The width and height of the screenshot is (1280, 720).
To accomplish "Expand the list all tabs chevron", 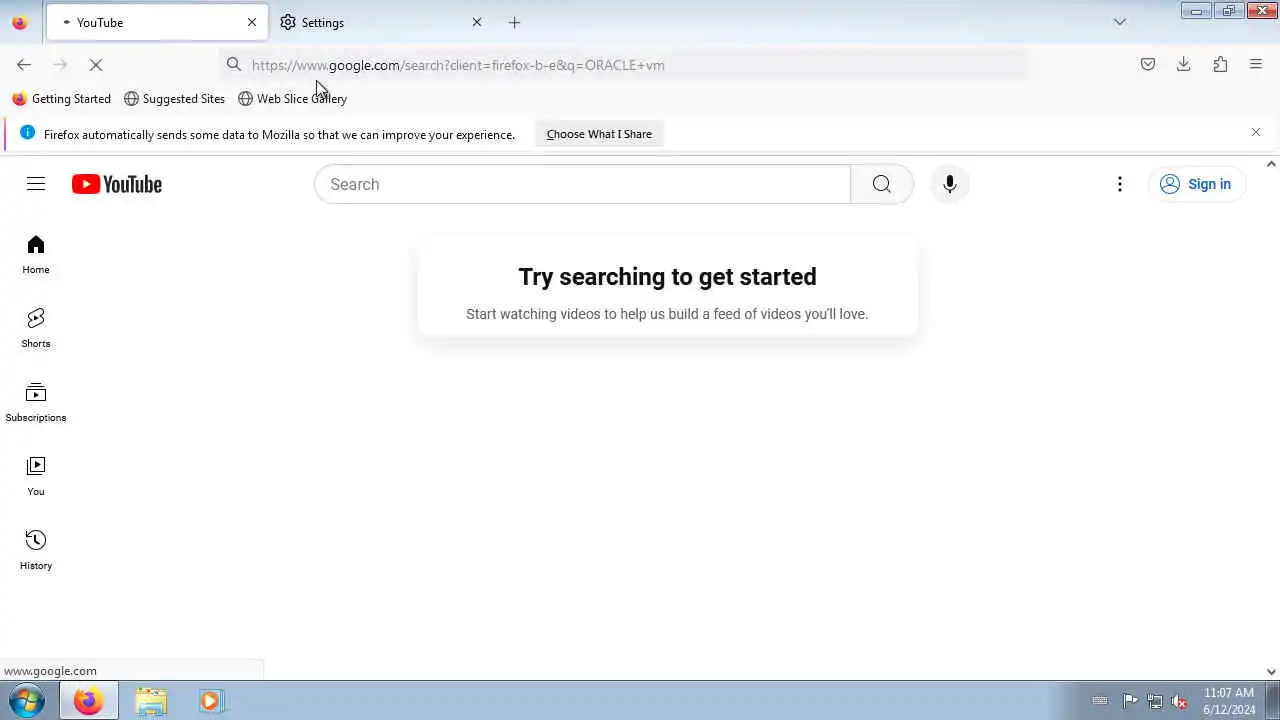I will pos(1120,22).
